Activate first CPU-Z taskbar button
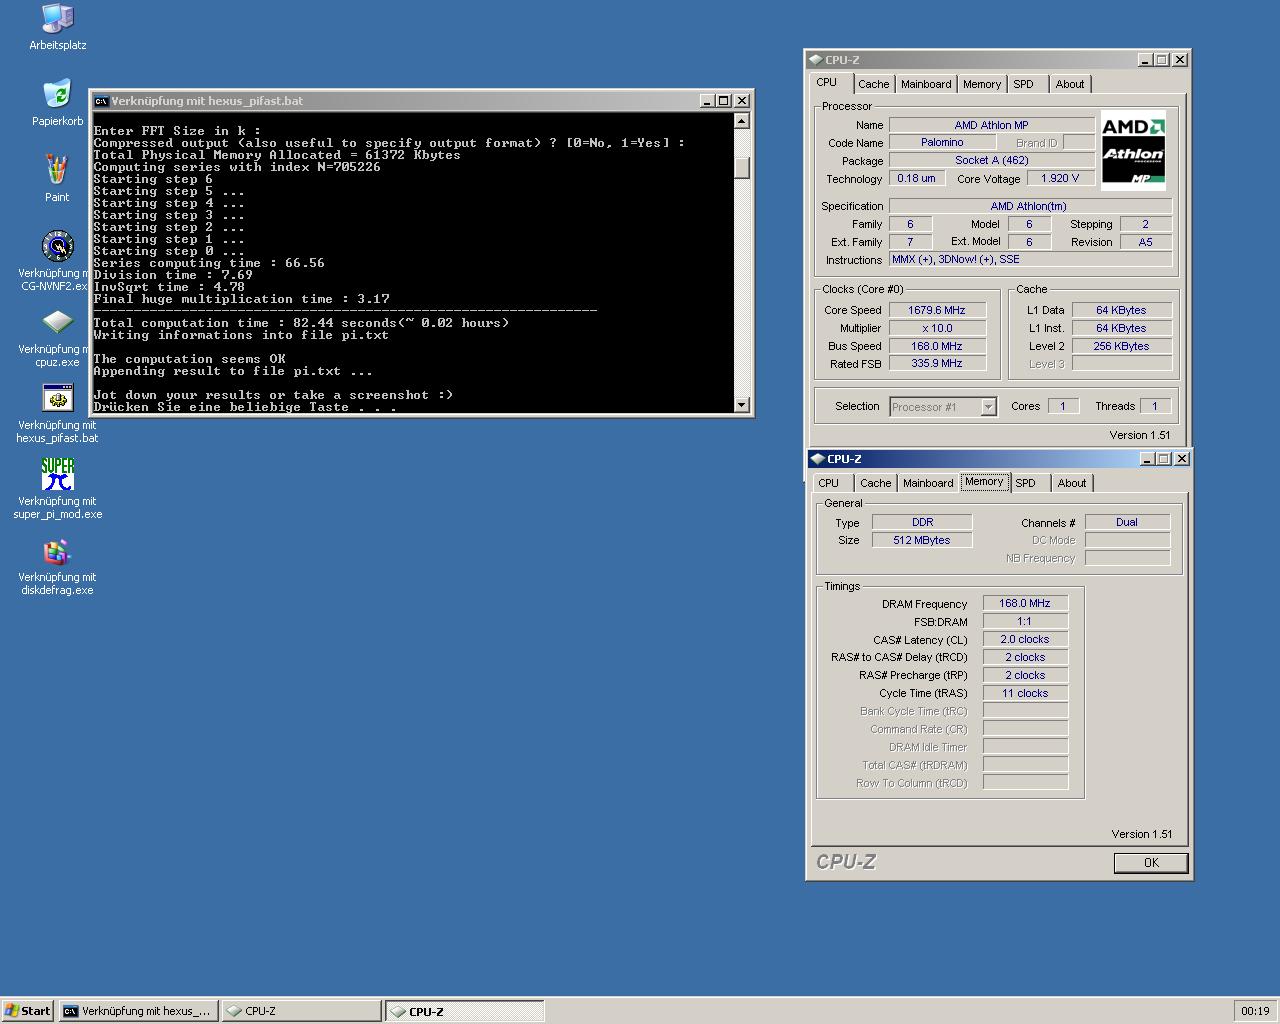This screenshot has height=1024, width=1280. click(x=301, y=1011)
